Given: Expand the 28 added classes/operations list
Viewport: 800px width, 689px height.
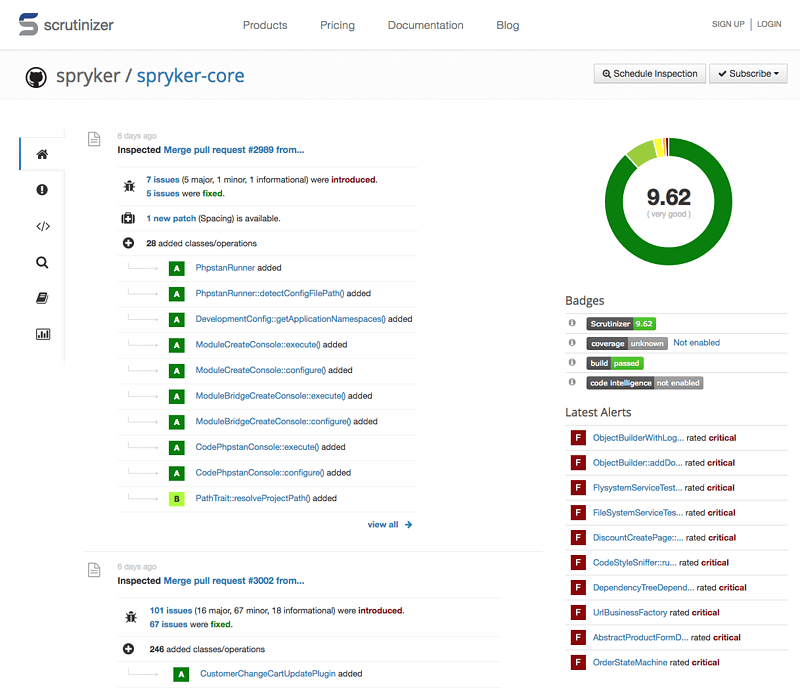Looking at the screenshot, I should [x=128, y=243].
